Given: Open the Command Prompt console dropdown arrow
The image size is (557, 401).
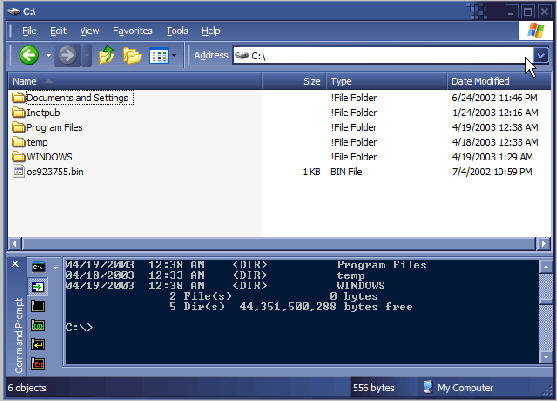Looking at the screenshot, I should click(56, 268).
